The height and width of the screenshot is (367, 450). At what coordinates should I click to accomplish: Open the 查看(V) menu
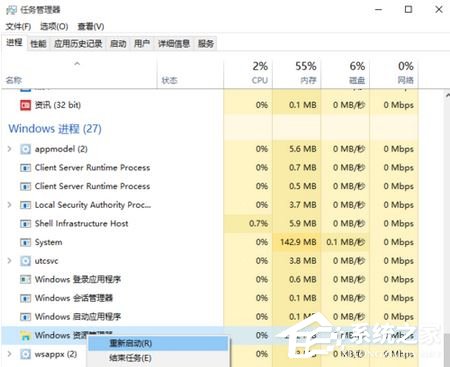coord(91,26)
